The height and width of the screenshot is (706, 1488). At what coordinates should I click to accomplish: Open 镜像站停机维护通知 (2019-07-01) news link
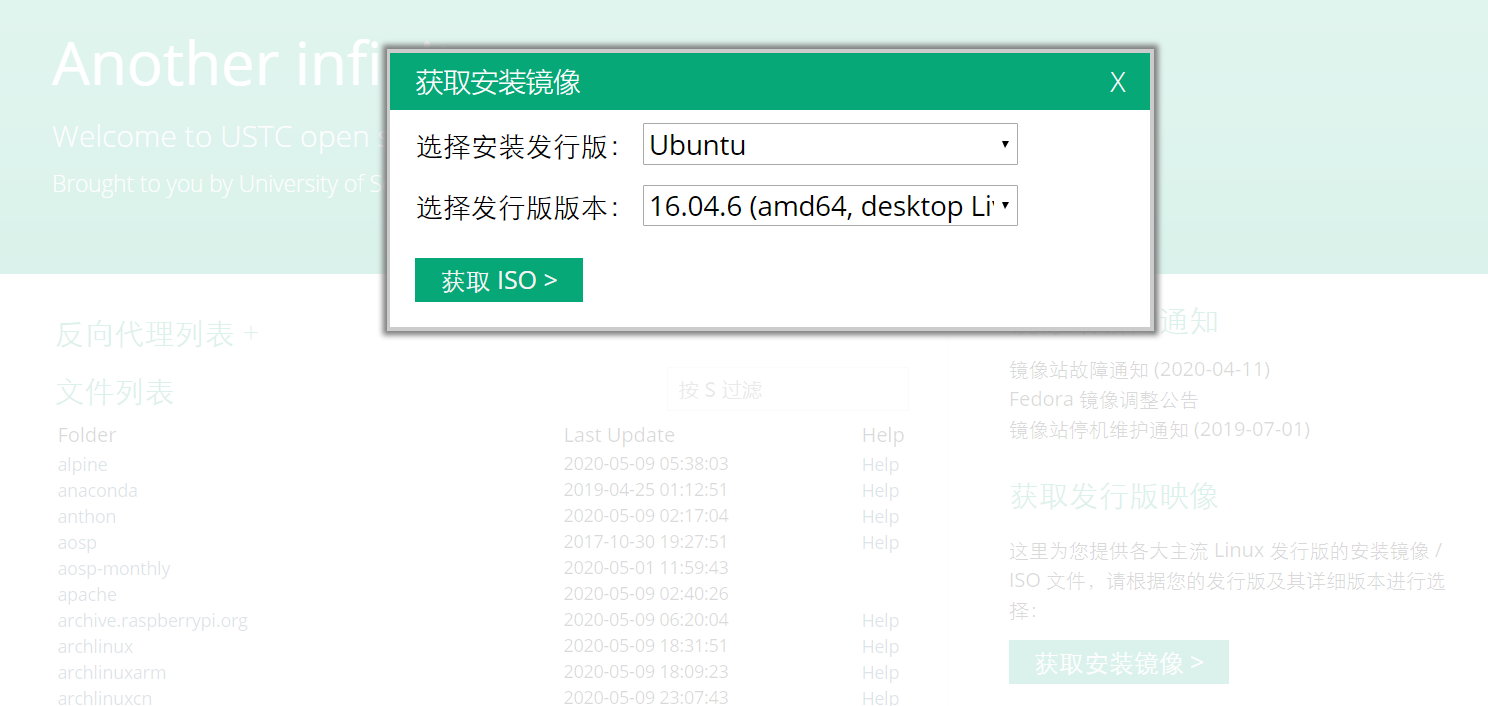pos(1159,429)
